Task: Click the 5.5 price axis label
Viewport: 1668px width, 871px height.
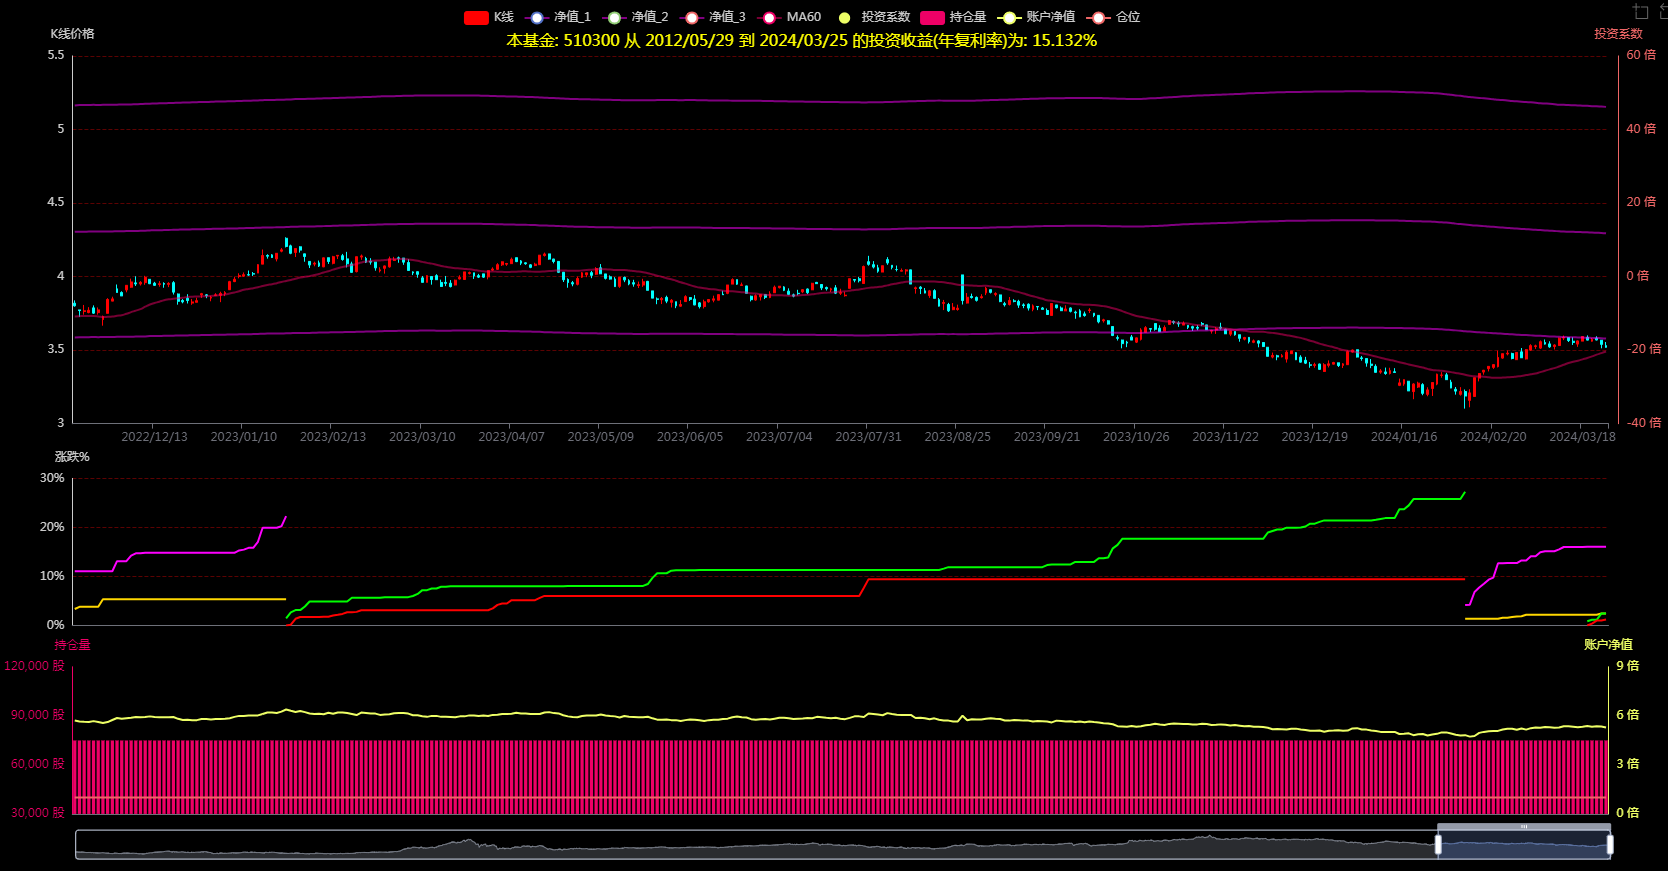Action: [56, 55]
